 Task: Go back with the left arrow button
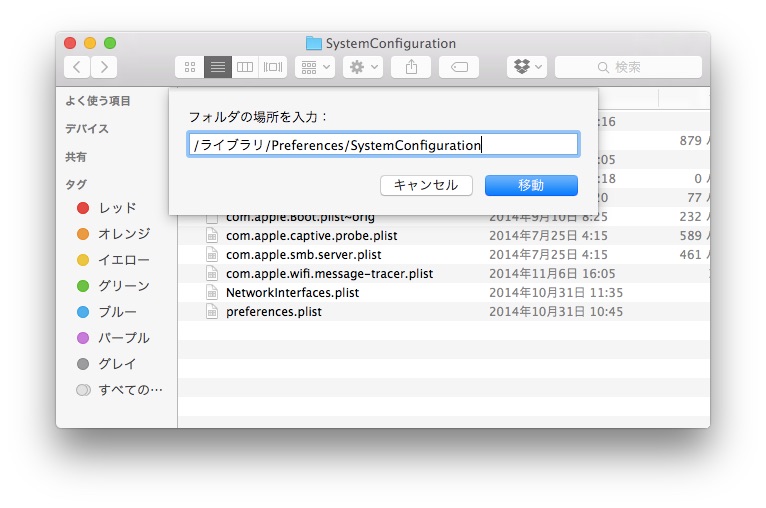[77, 67]
